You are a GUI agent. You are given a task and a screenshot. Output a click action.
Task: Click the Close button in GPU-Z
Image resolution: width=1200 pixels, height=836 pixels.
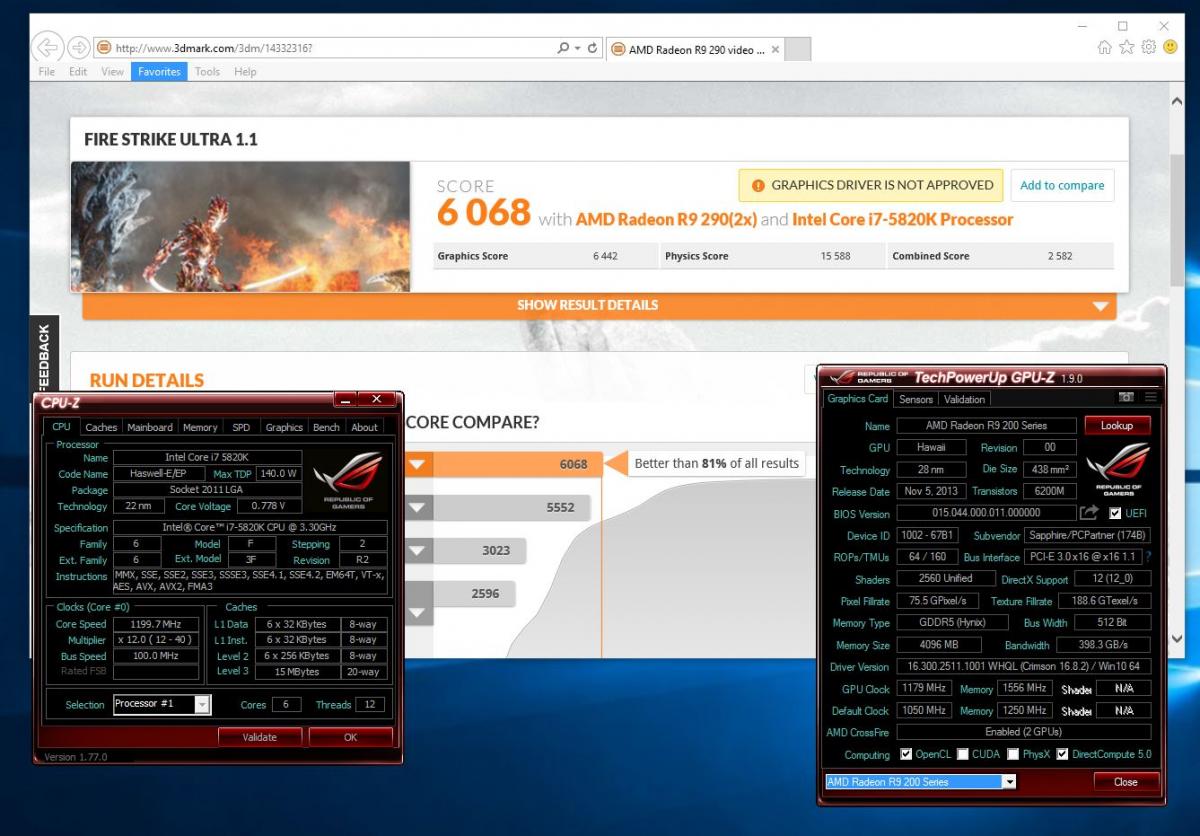[x=1125, y=782]
